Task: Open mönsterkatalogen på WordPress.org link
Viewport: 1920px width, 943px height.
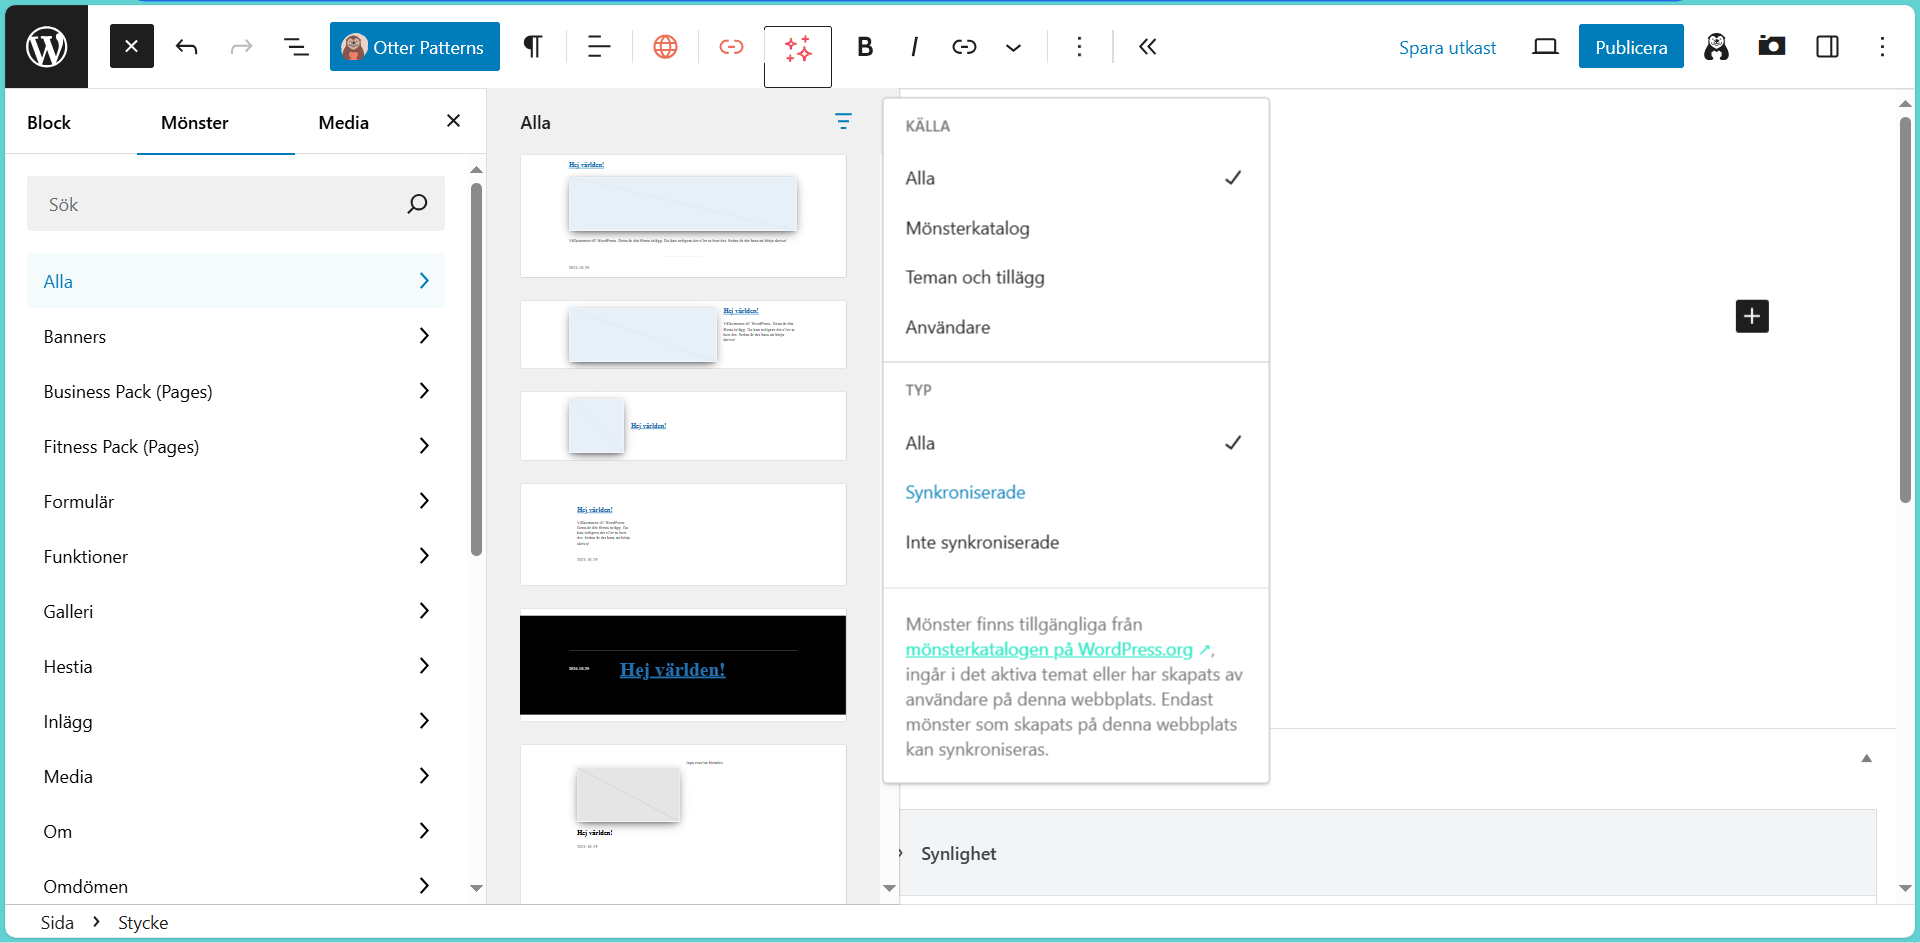Action: 1049,650
